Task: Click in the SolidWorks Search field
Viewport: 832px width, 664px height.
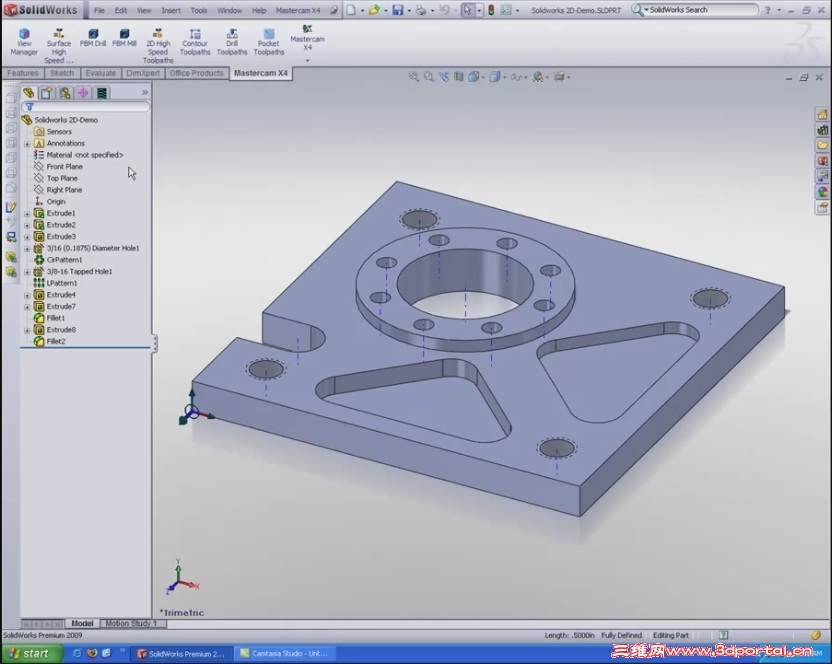Action: coord(700,10)
